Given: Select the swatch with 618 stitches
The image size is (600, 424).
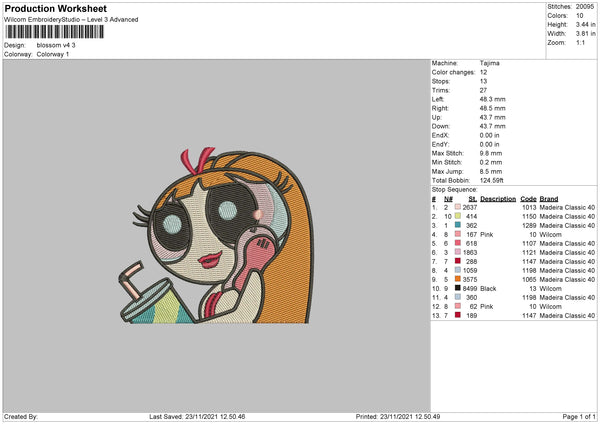Looking at the screenshot, I should coord(458,243).
